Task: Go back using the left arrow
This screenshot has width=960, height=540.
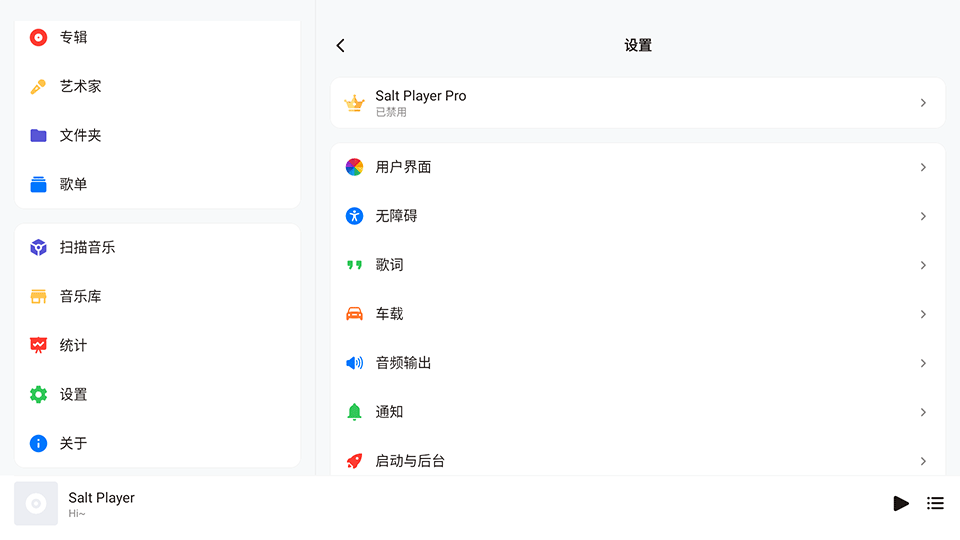Action: [340, 45]
